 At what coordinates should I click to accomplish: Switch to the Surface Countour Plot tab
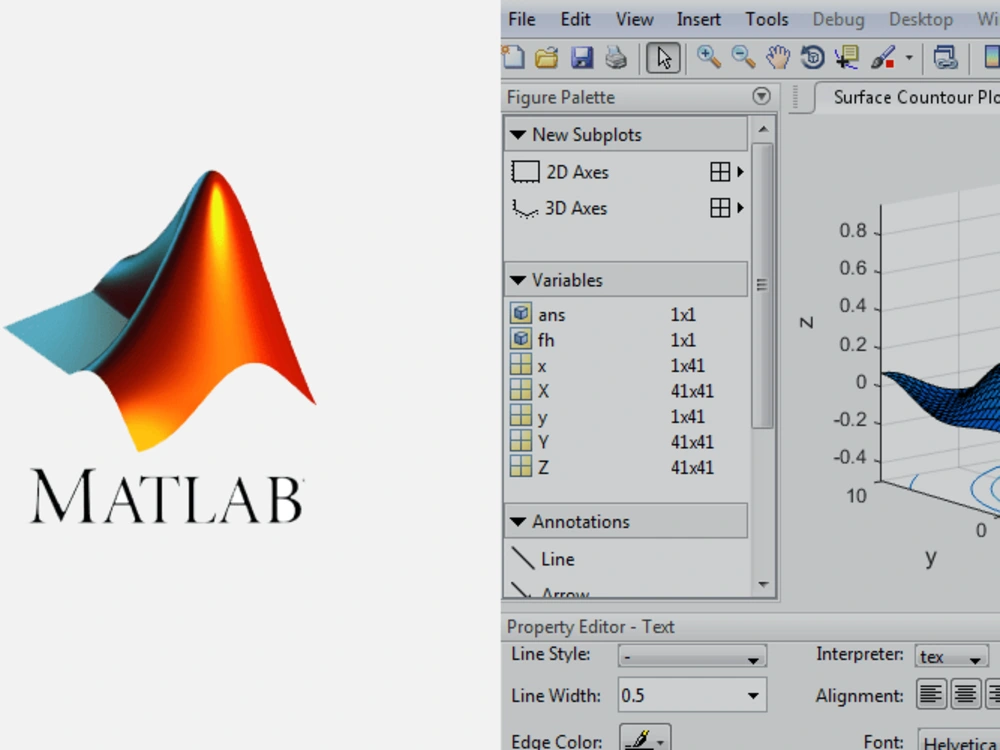pos(916,97)
